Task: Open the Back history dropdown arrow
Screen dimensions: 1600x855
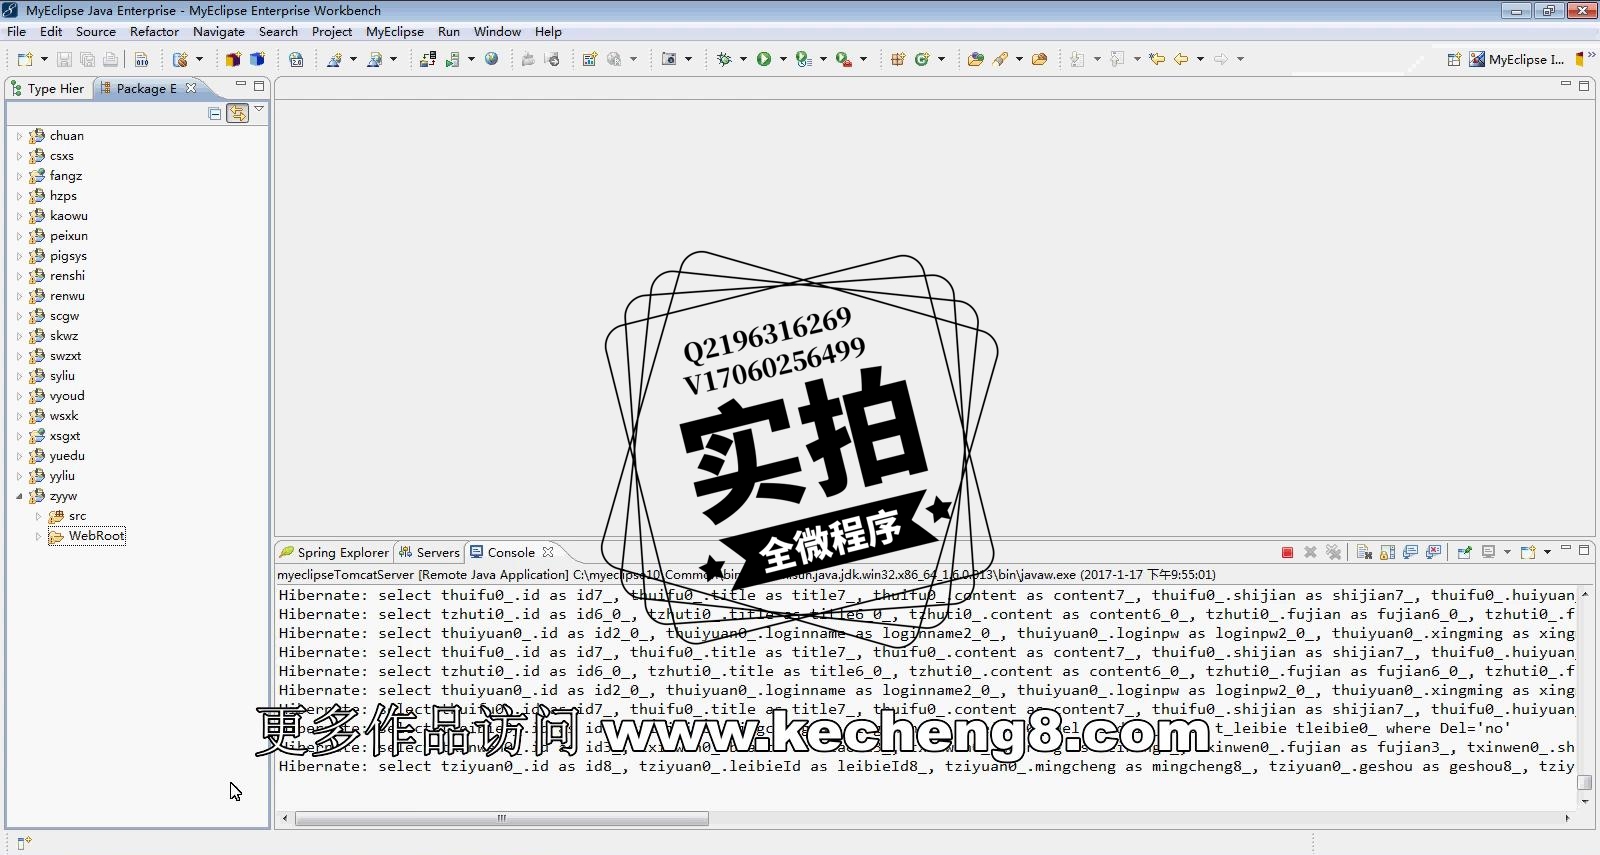Action: [x=1200, y=59]
